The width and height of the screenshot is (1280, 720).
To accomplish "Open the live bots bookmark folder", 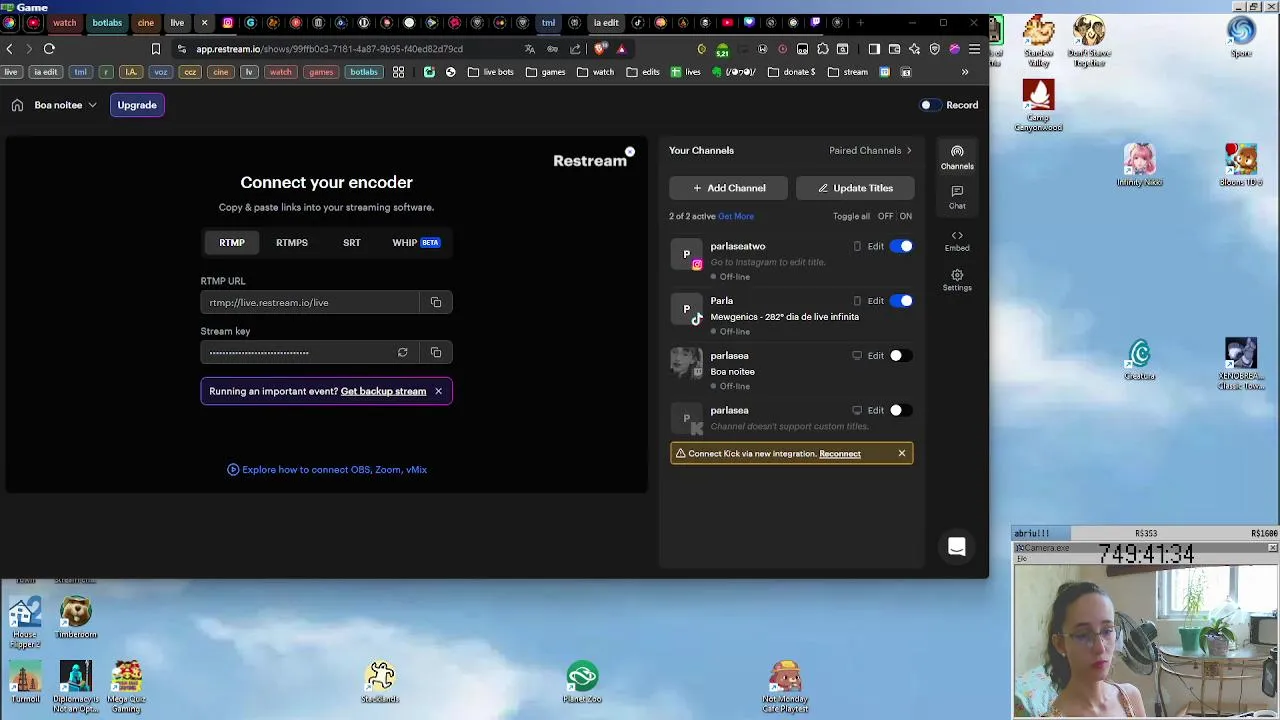I will (x=490, y=72).
